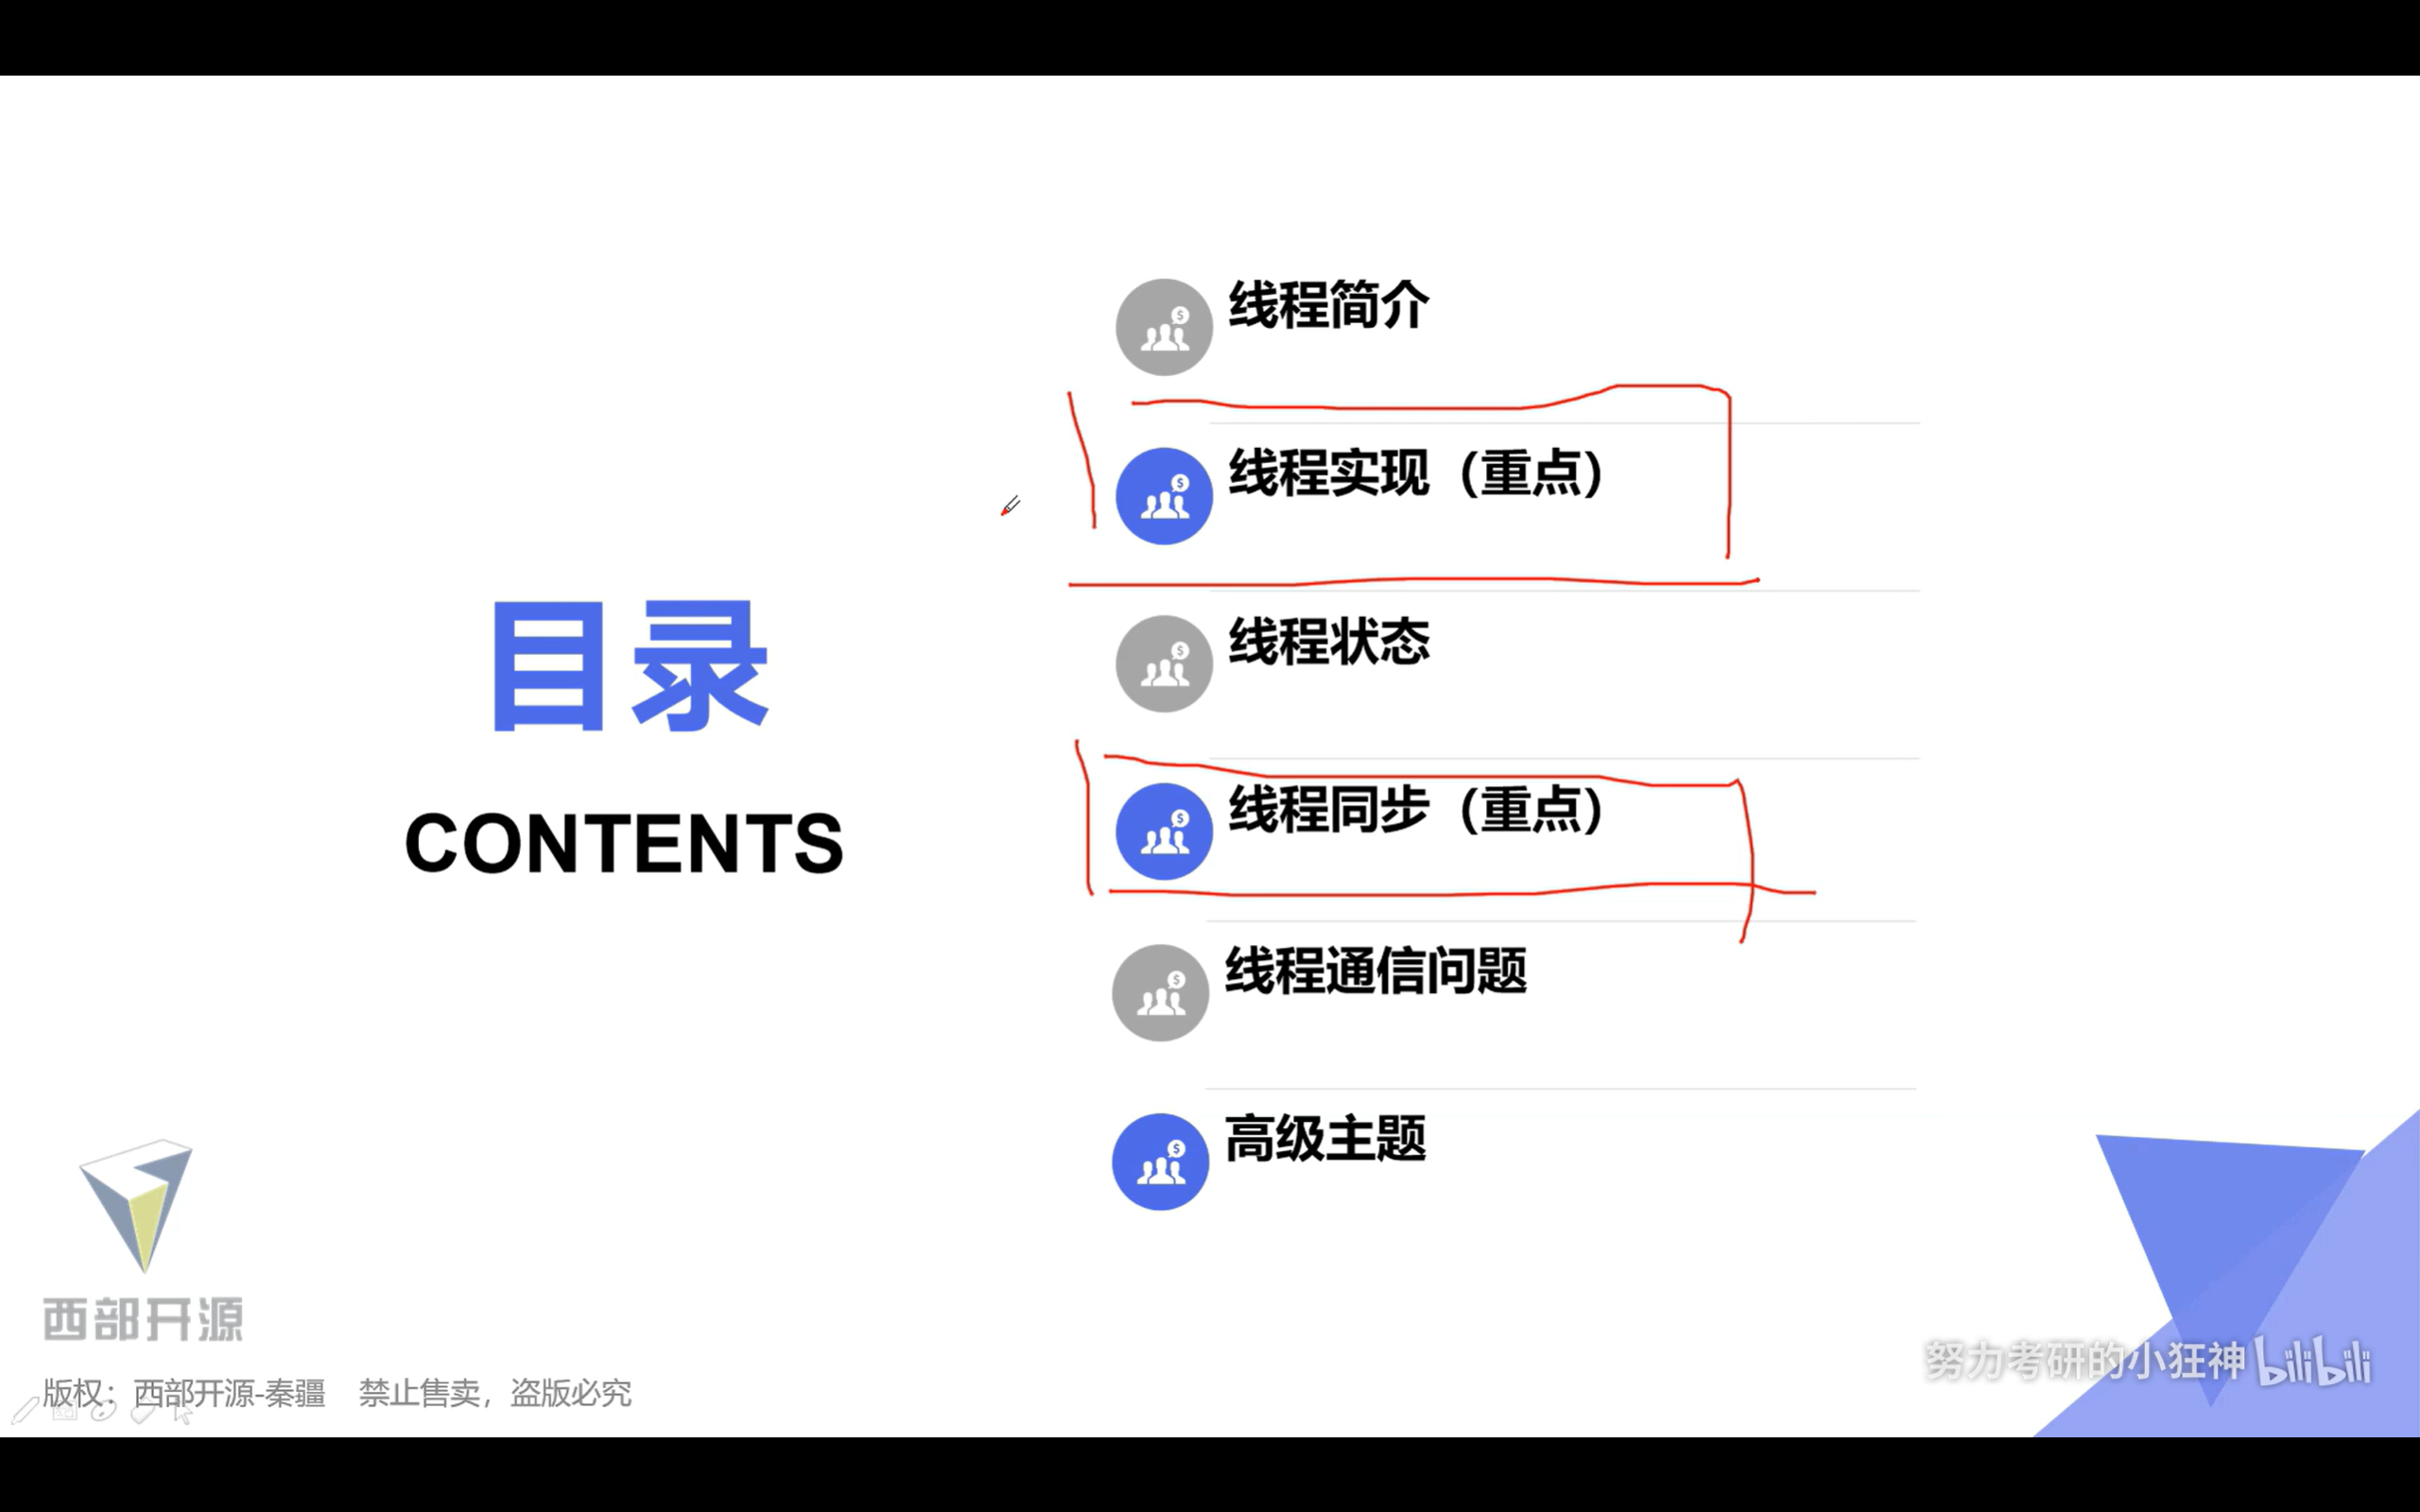This screenshot has height=1512, width=2420.
Task: Click the blue icon beside 线程实现
Action: tap(1164, 496)
